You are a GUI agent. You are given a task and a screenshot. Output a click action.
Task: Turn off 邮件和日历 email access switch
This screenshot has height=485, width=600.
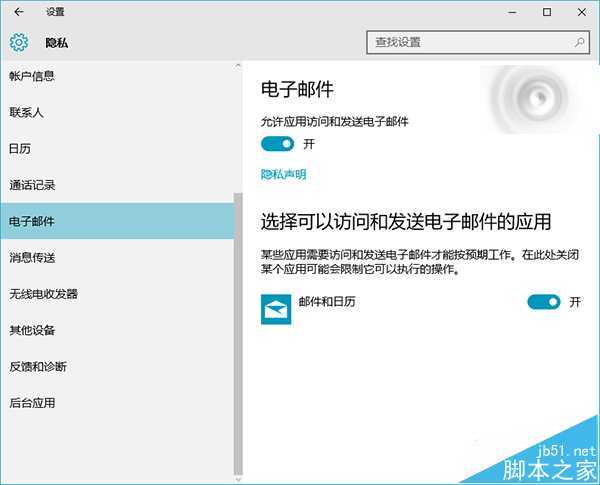click(544, 302)
